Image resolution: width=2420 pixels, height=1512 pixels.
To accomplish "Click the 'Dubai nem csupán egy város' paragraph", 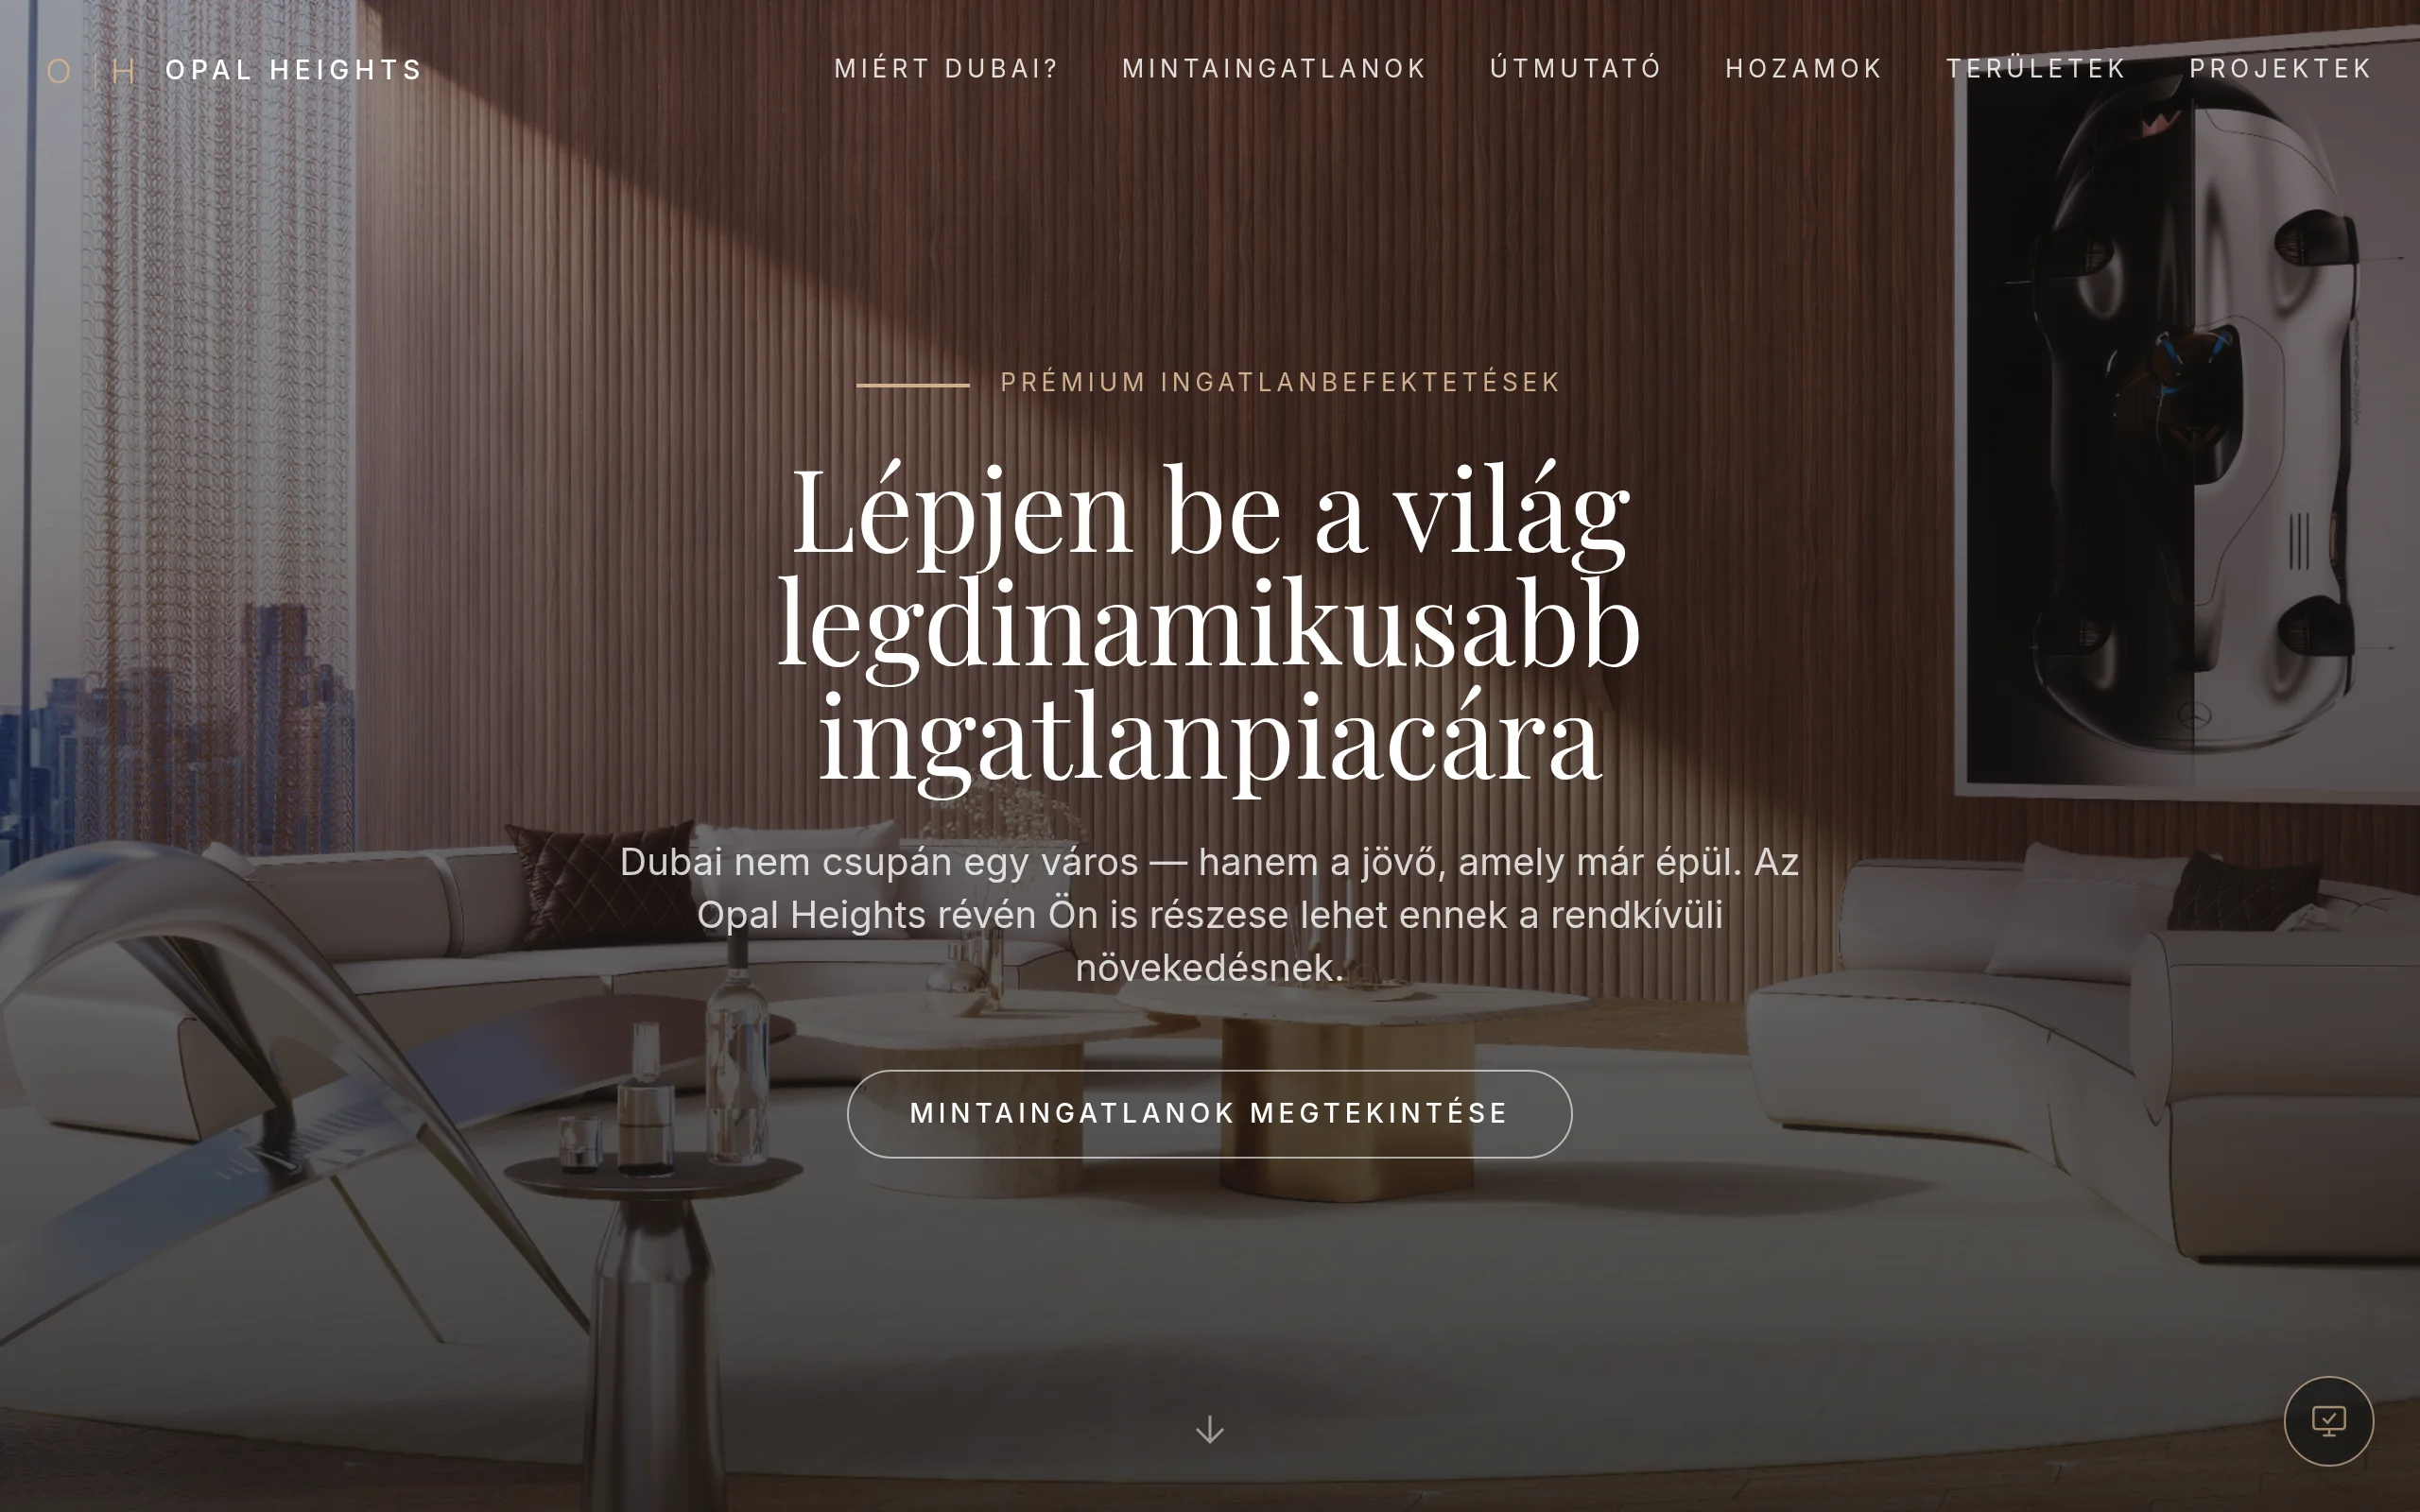I will point(1209,915).
